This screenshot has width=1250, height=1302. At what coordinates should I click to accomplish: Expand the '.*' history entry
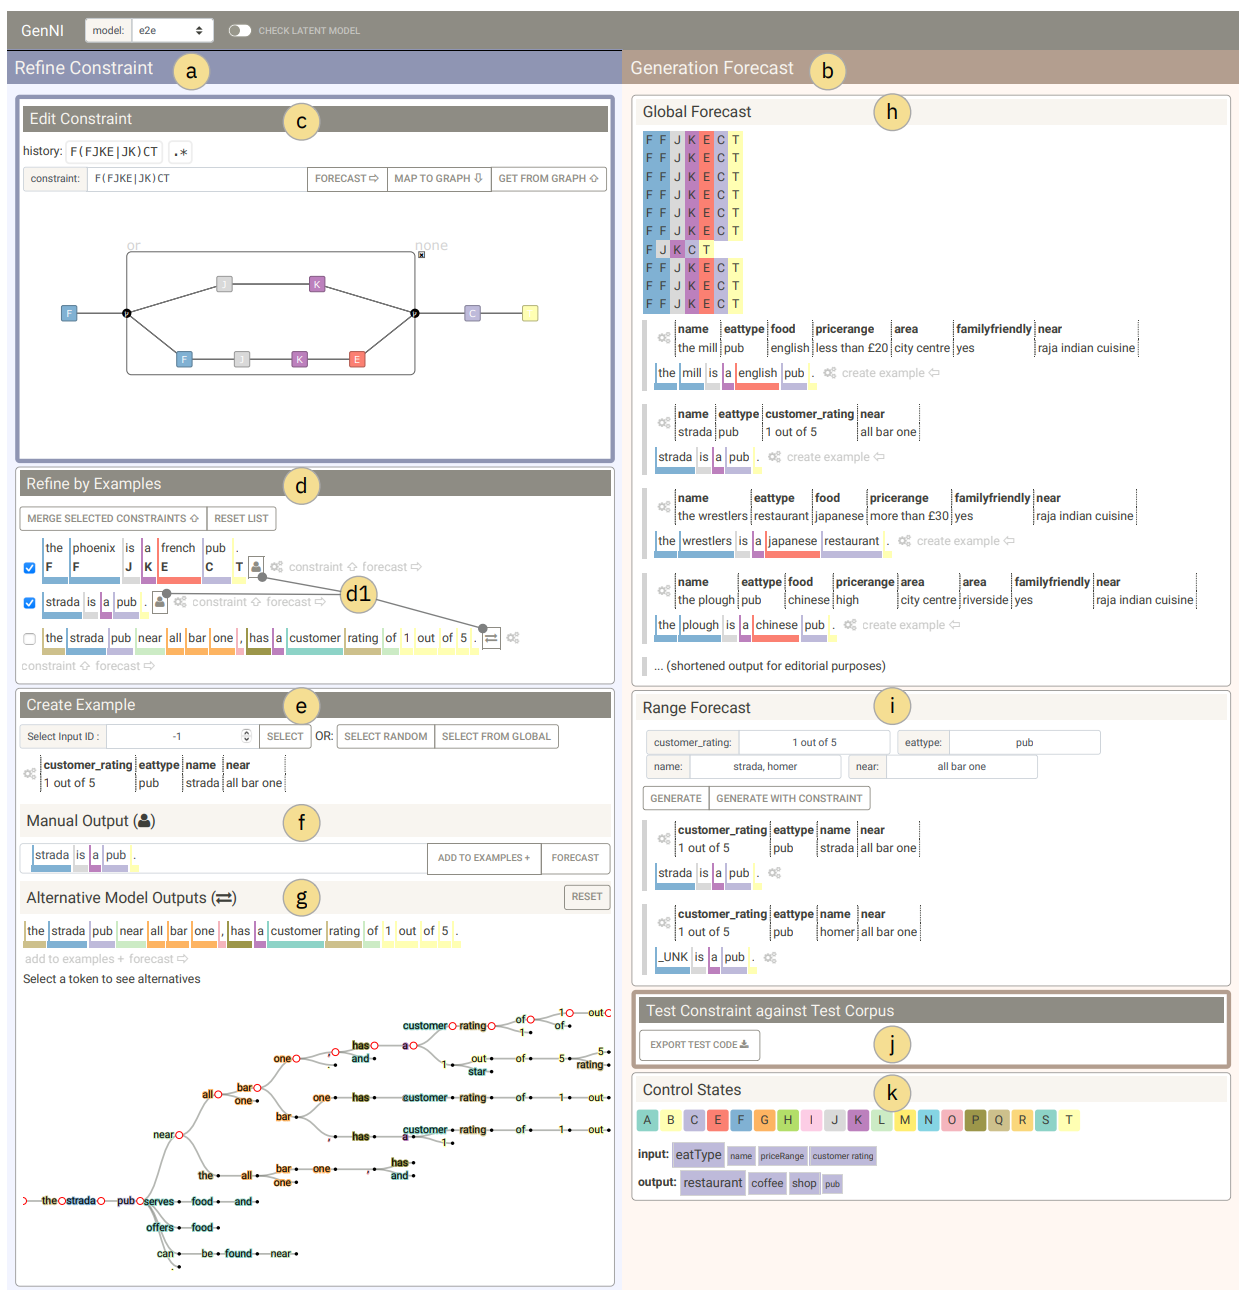pyautogui.click(x=180, y=152)
